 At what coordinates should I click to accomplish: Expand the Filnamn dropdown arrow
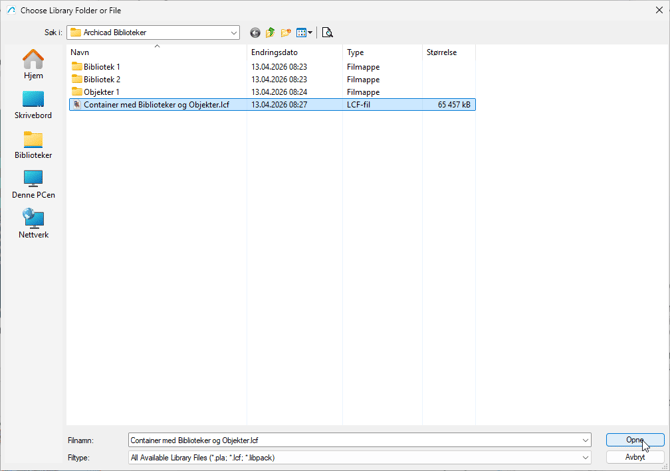click(585, 440)
